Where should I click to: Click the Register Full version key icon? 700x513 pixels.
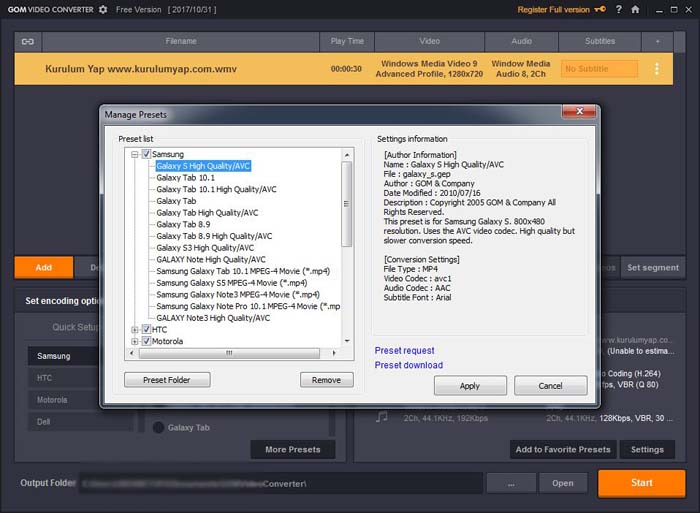click(x=600, y=9)
